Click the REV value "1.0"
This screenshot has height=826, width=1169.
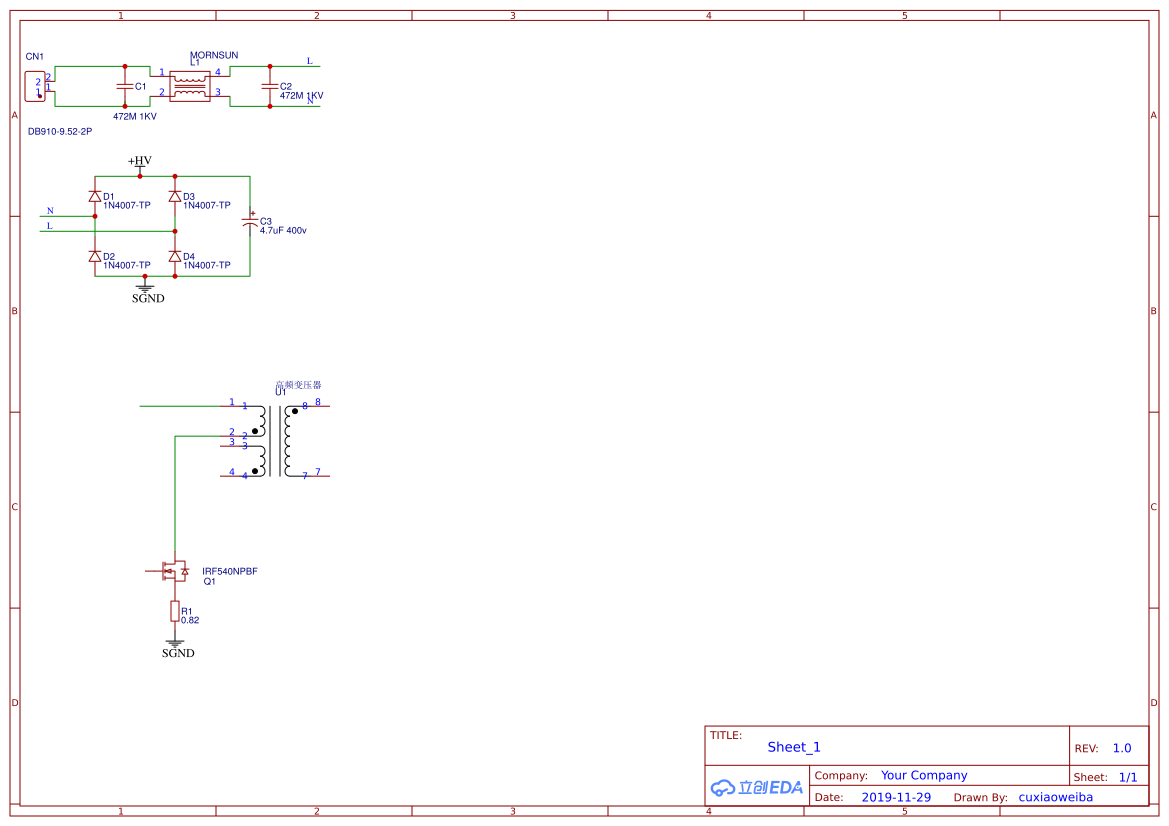tap(1122, 748)
